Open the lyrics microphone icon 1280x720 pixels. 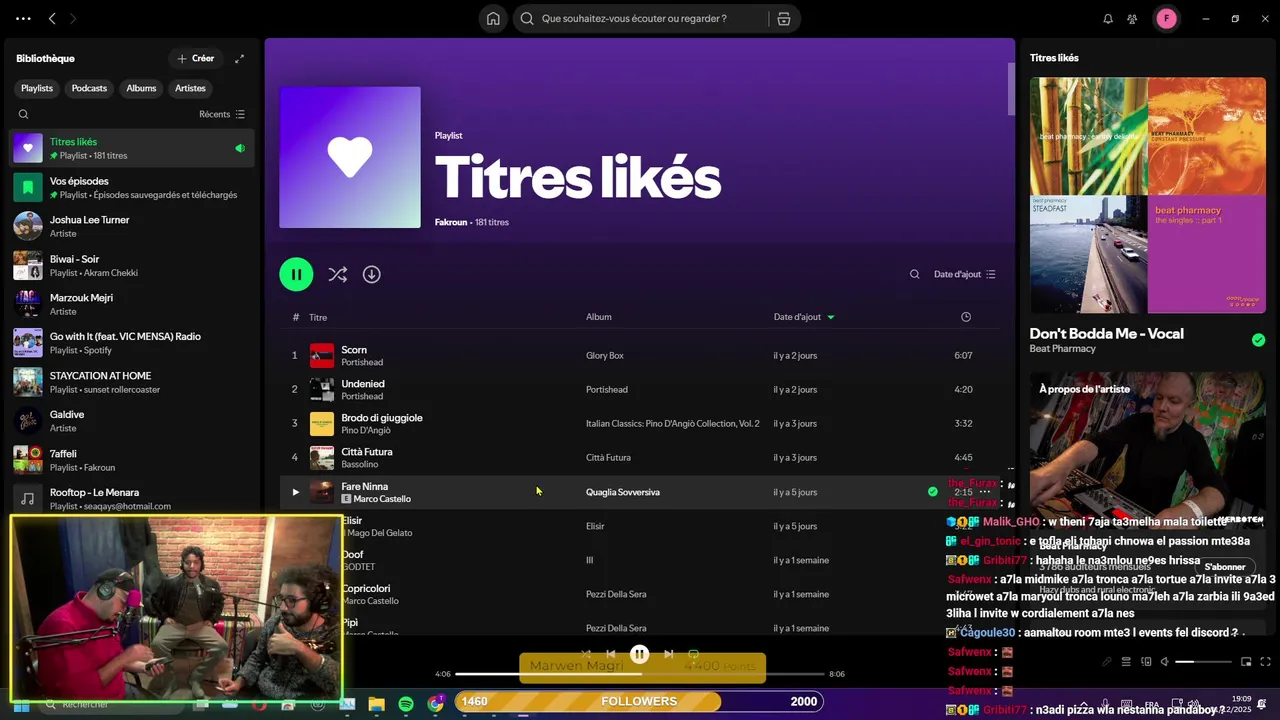1106,661
